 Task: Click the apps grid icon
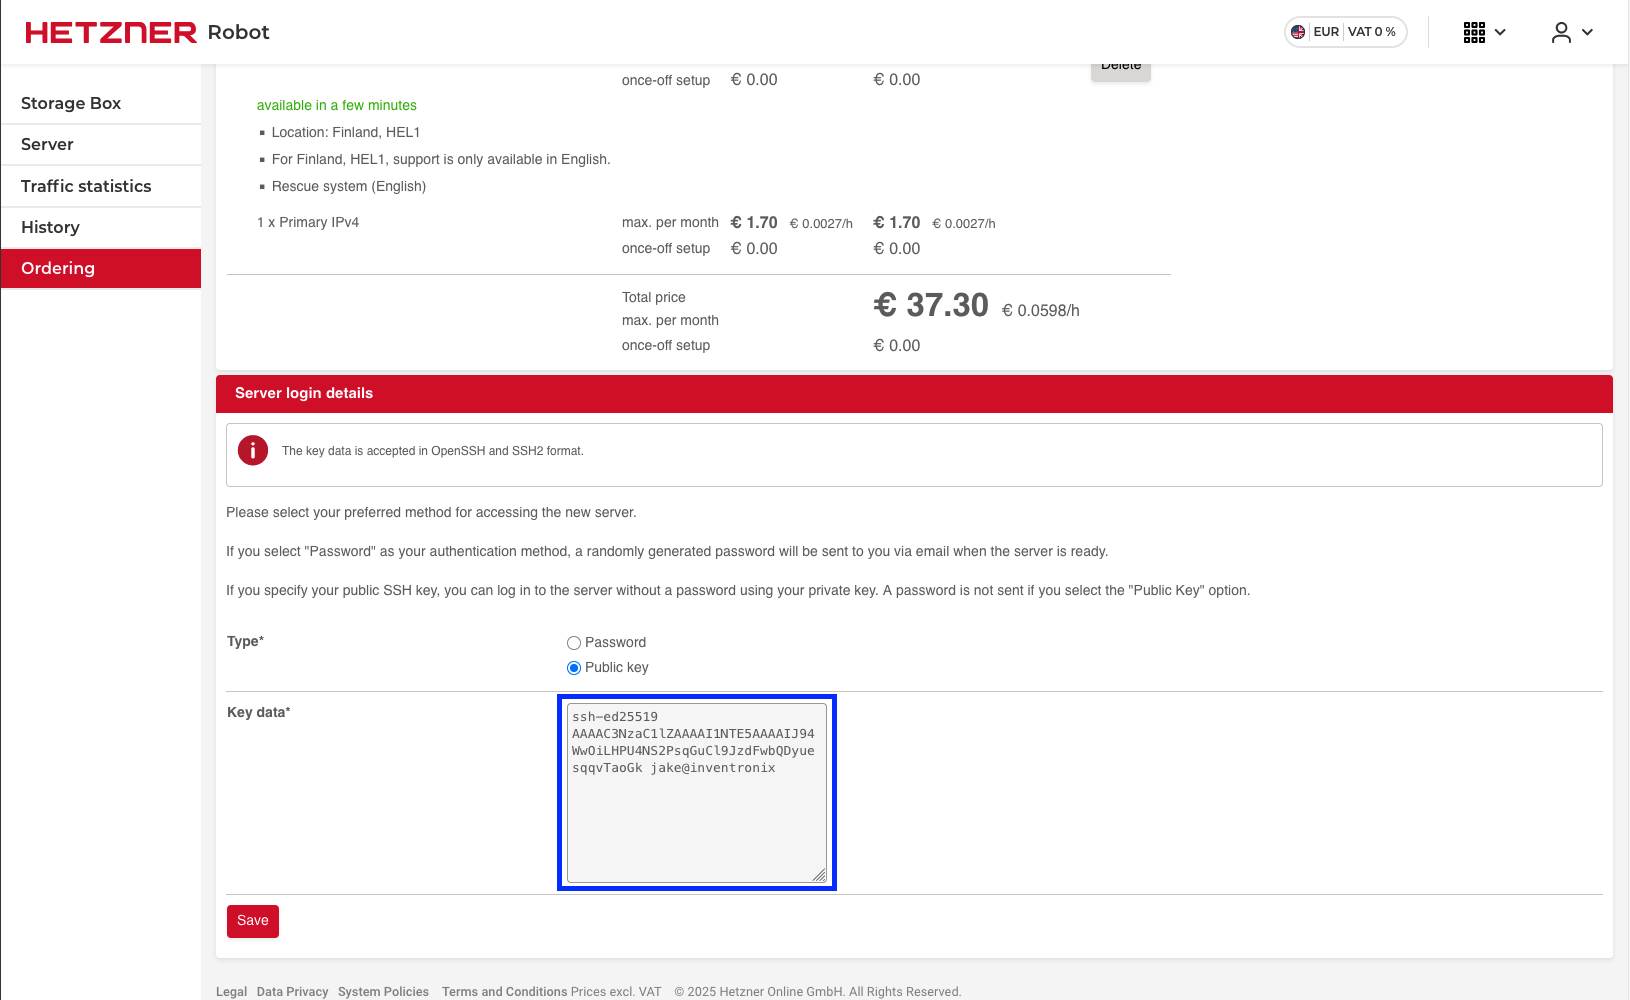(x=1474, y=32)
